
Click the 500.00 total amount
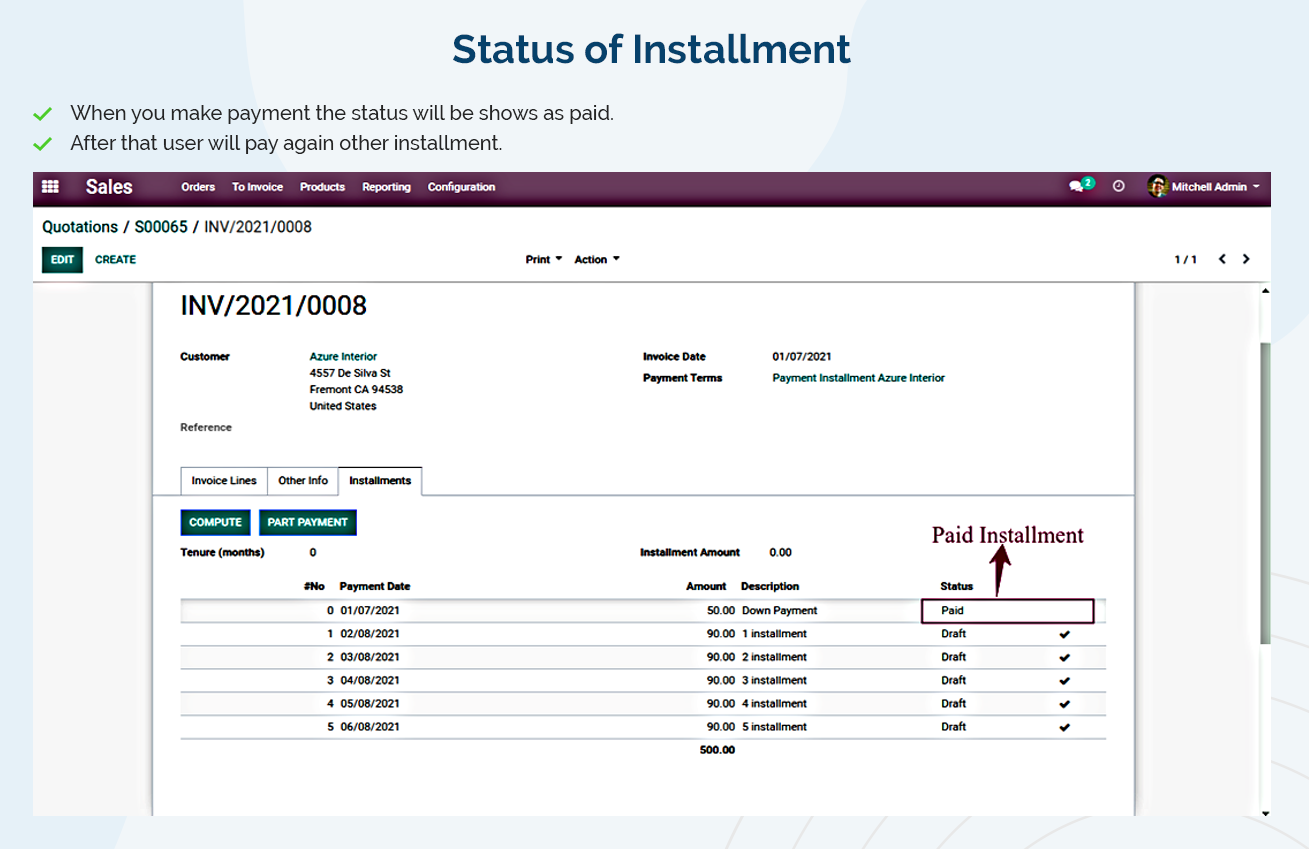pyautogui.click(x=717, y=750)
